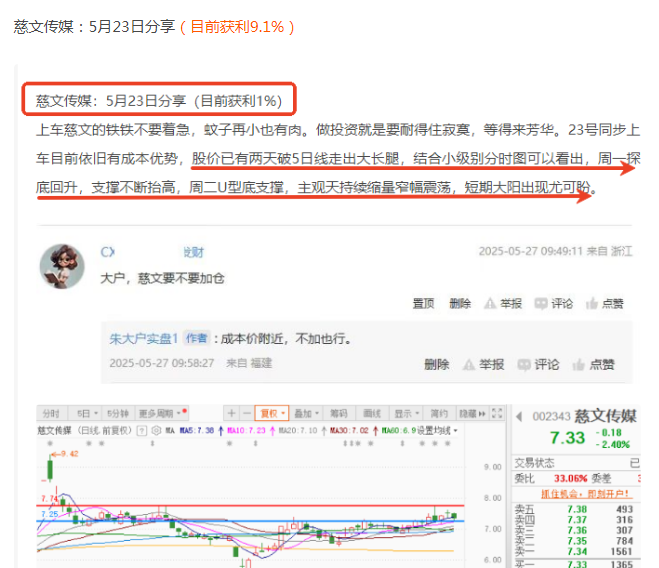Report the top comment via 举报
This screenshot has height=568, width=659.
tap(503, 304)
